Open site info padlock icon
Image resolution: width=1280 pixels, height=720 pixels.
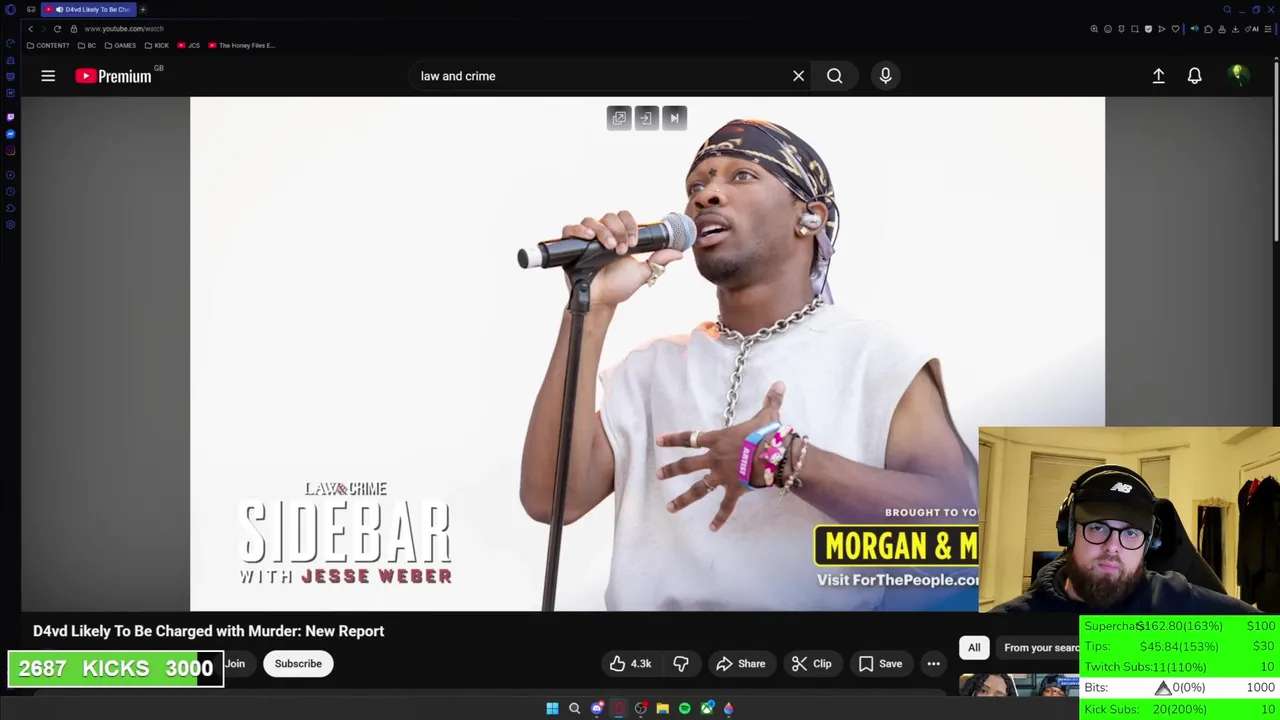[x=73, y=29]
